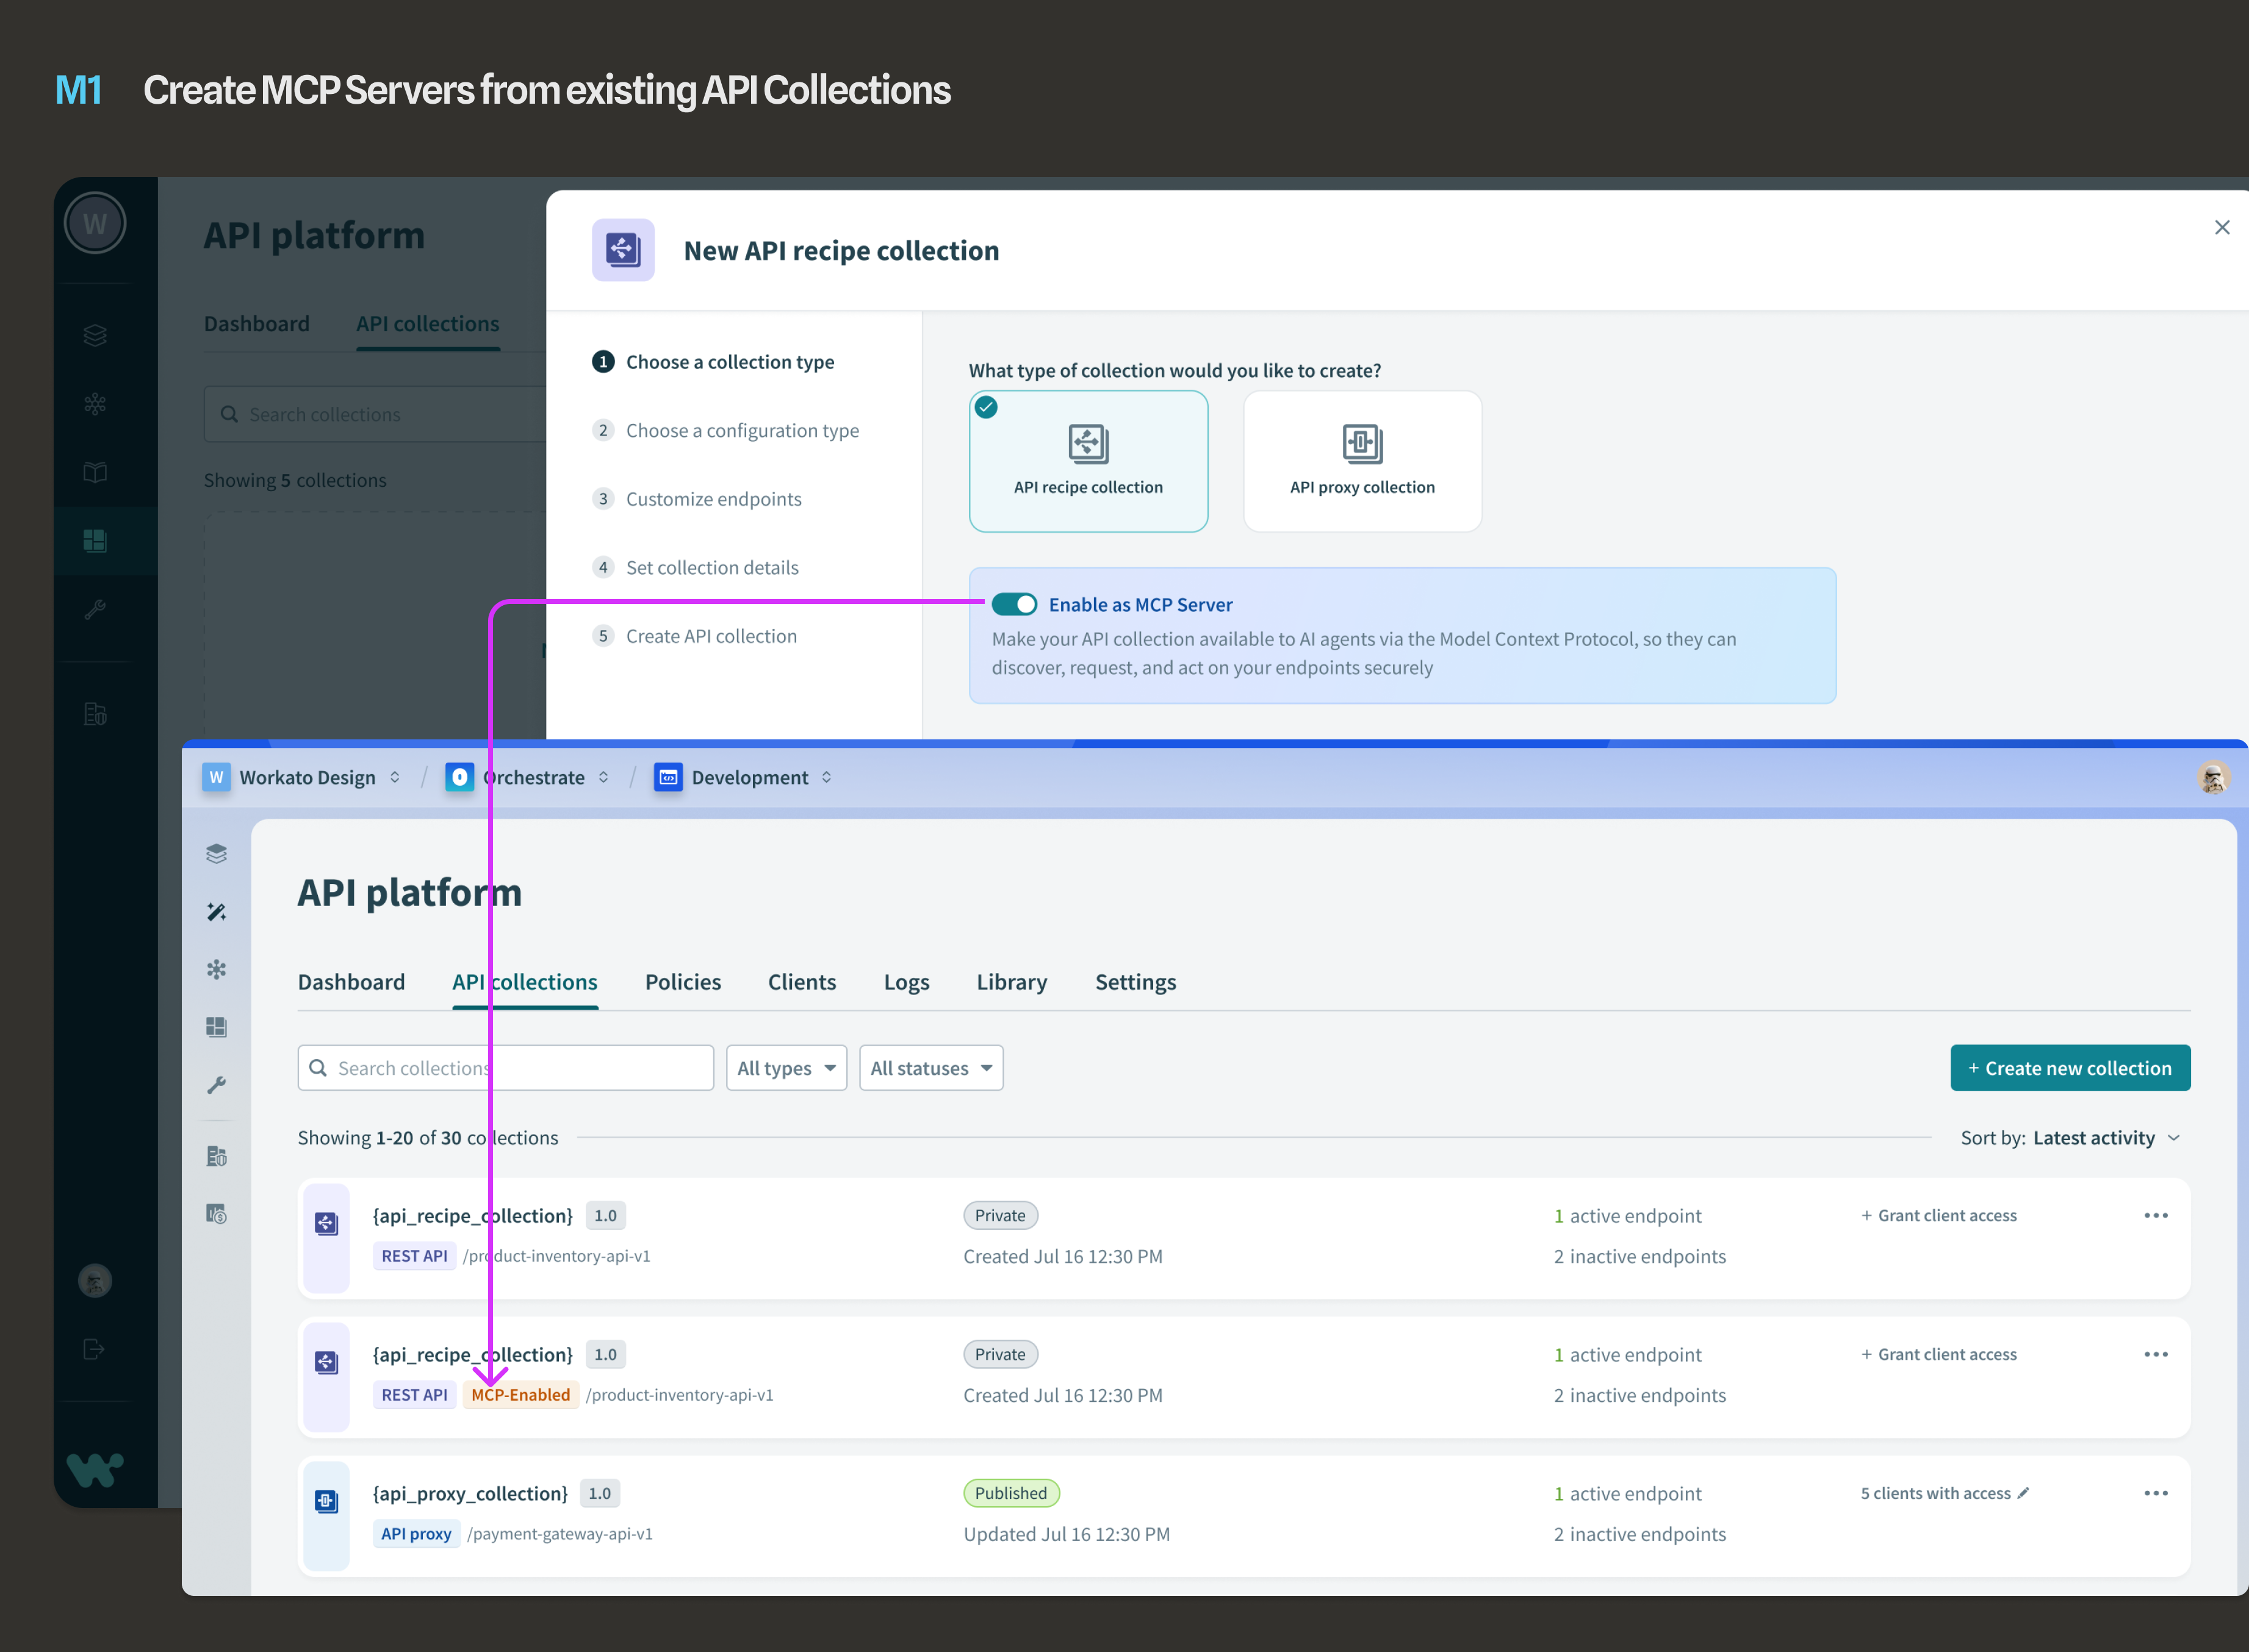This screenshot has height=1652, width=2249.
Task: Open the Logs tab
Action: click(x=906, y=983)
